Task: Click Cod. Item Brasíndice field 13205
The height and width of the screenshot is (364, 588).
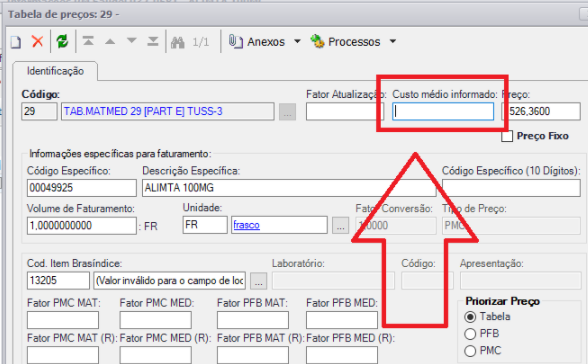Action: (58, 280)
